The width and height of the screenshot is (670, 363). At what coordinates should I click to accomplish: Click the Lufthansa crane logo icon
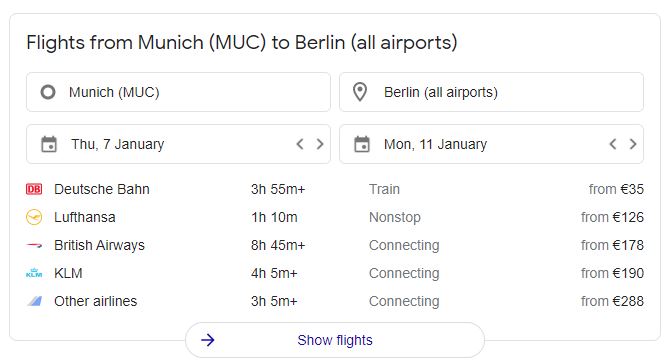click(x=34, y=217)
